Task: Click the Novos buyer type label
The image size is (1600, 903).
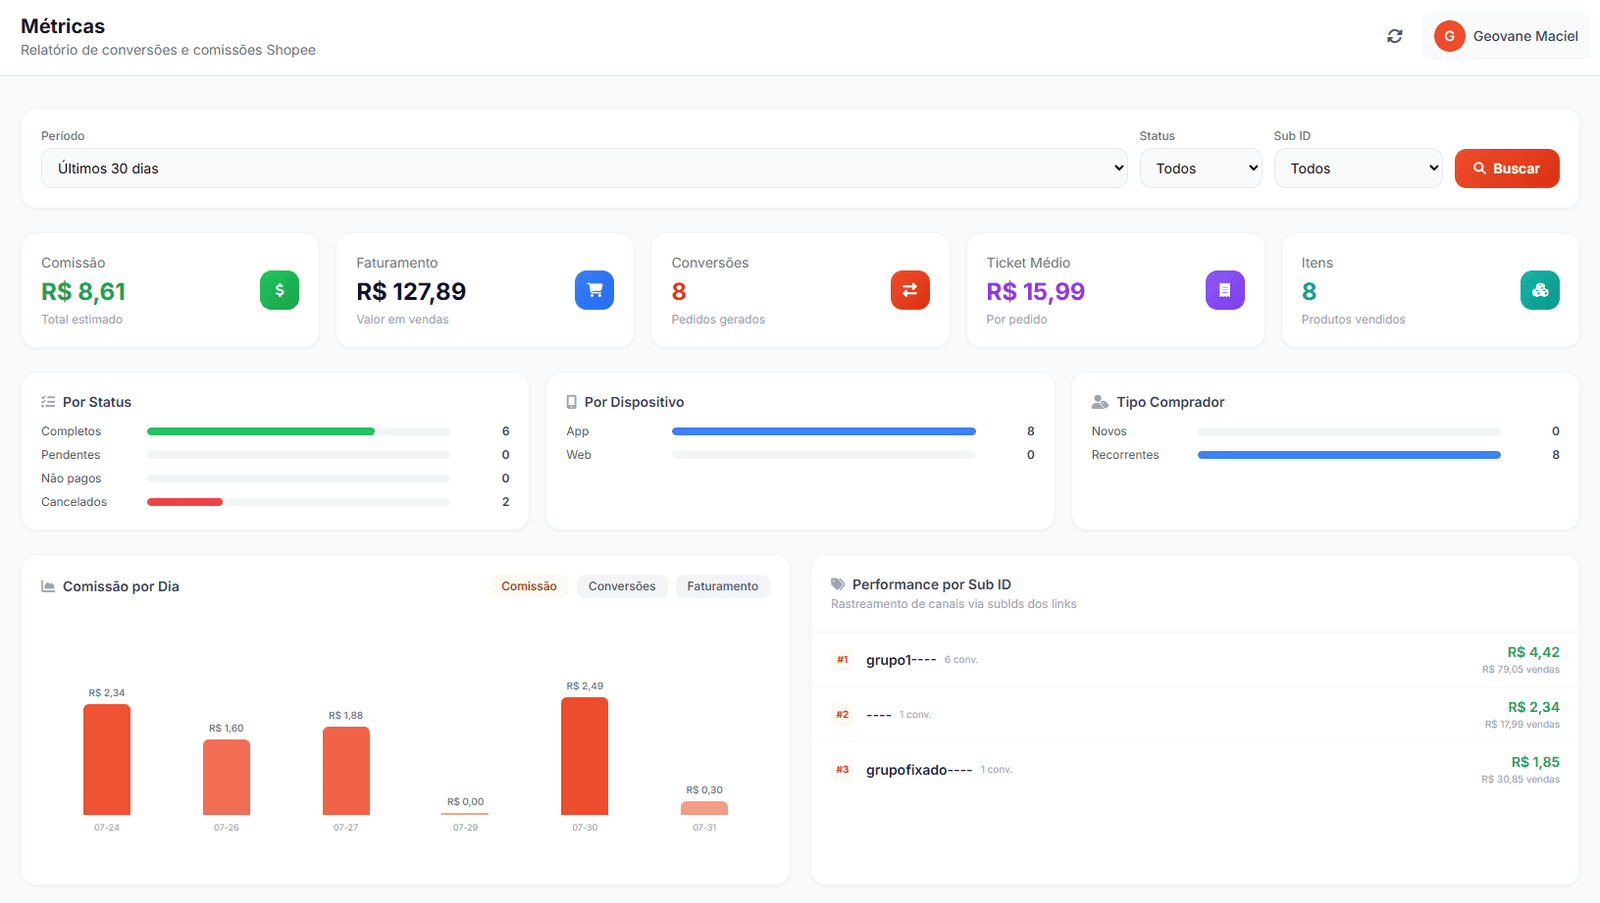Action: 1109,431
